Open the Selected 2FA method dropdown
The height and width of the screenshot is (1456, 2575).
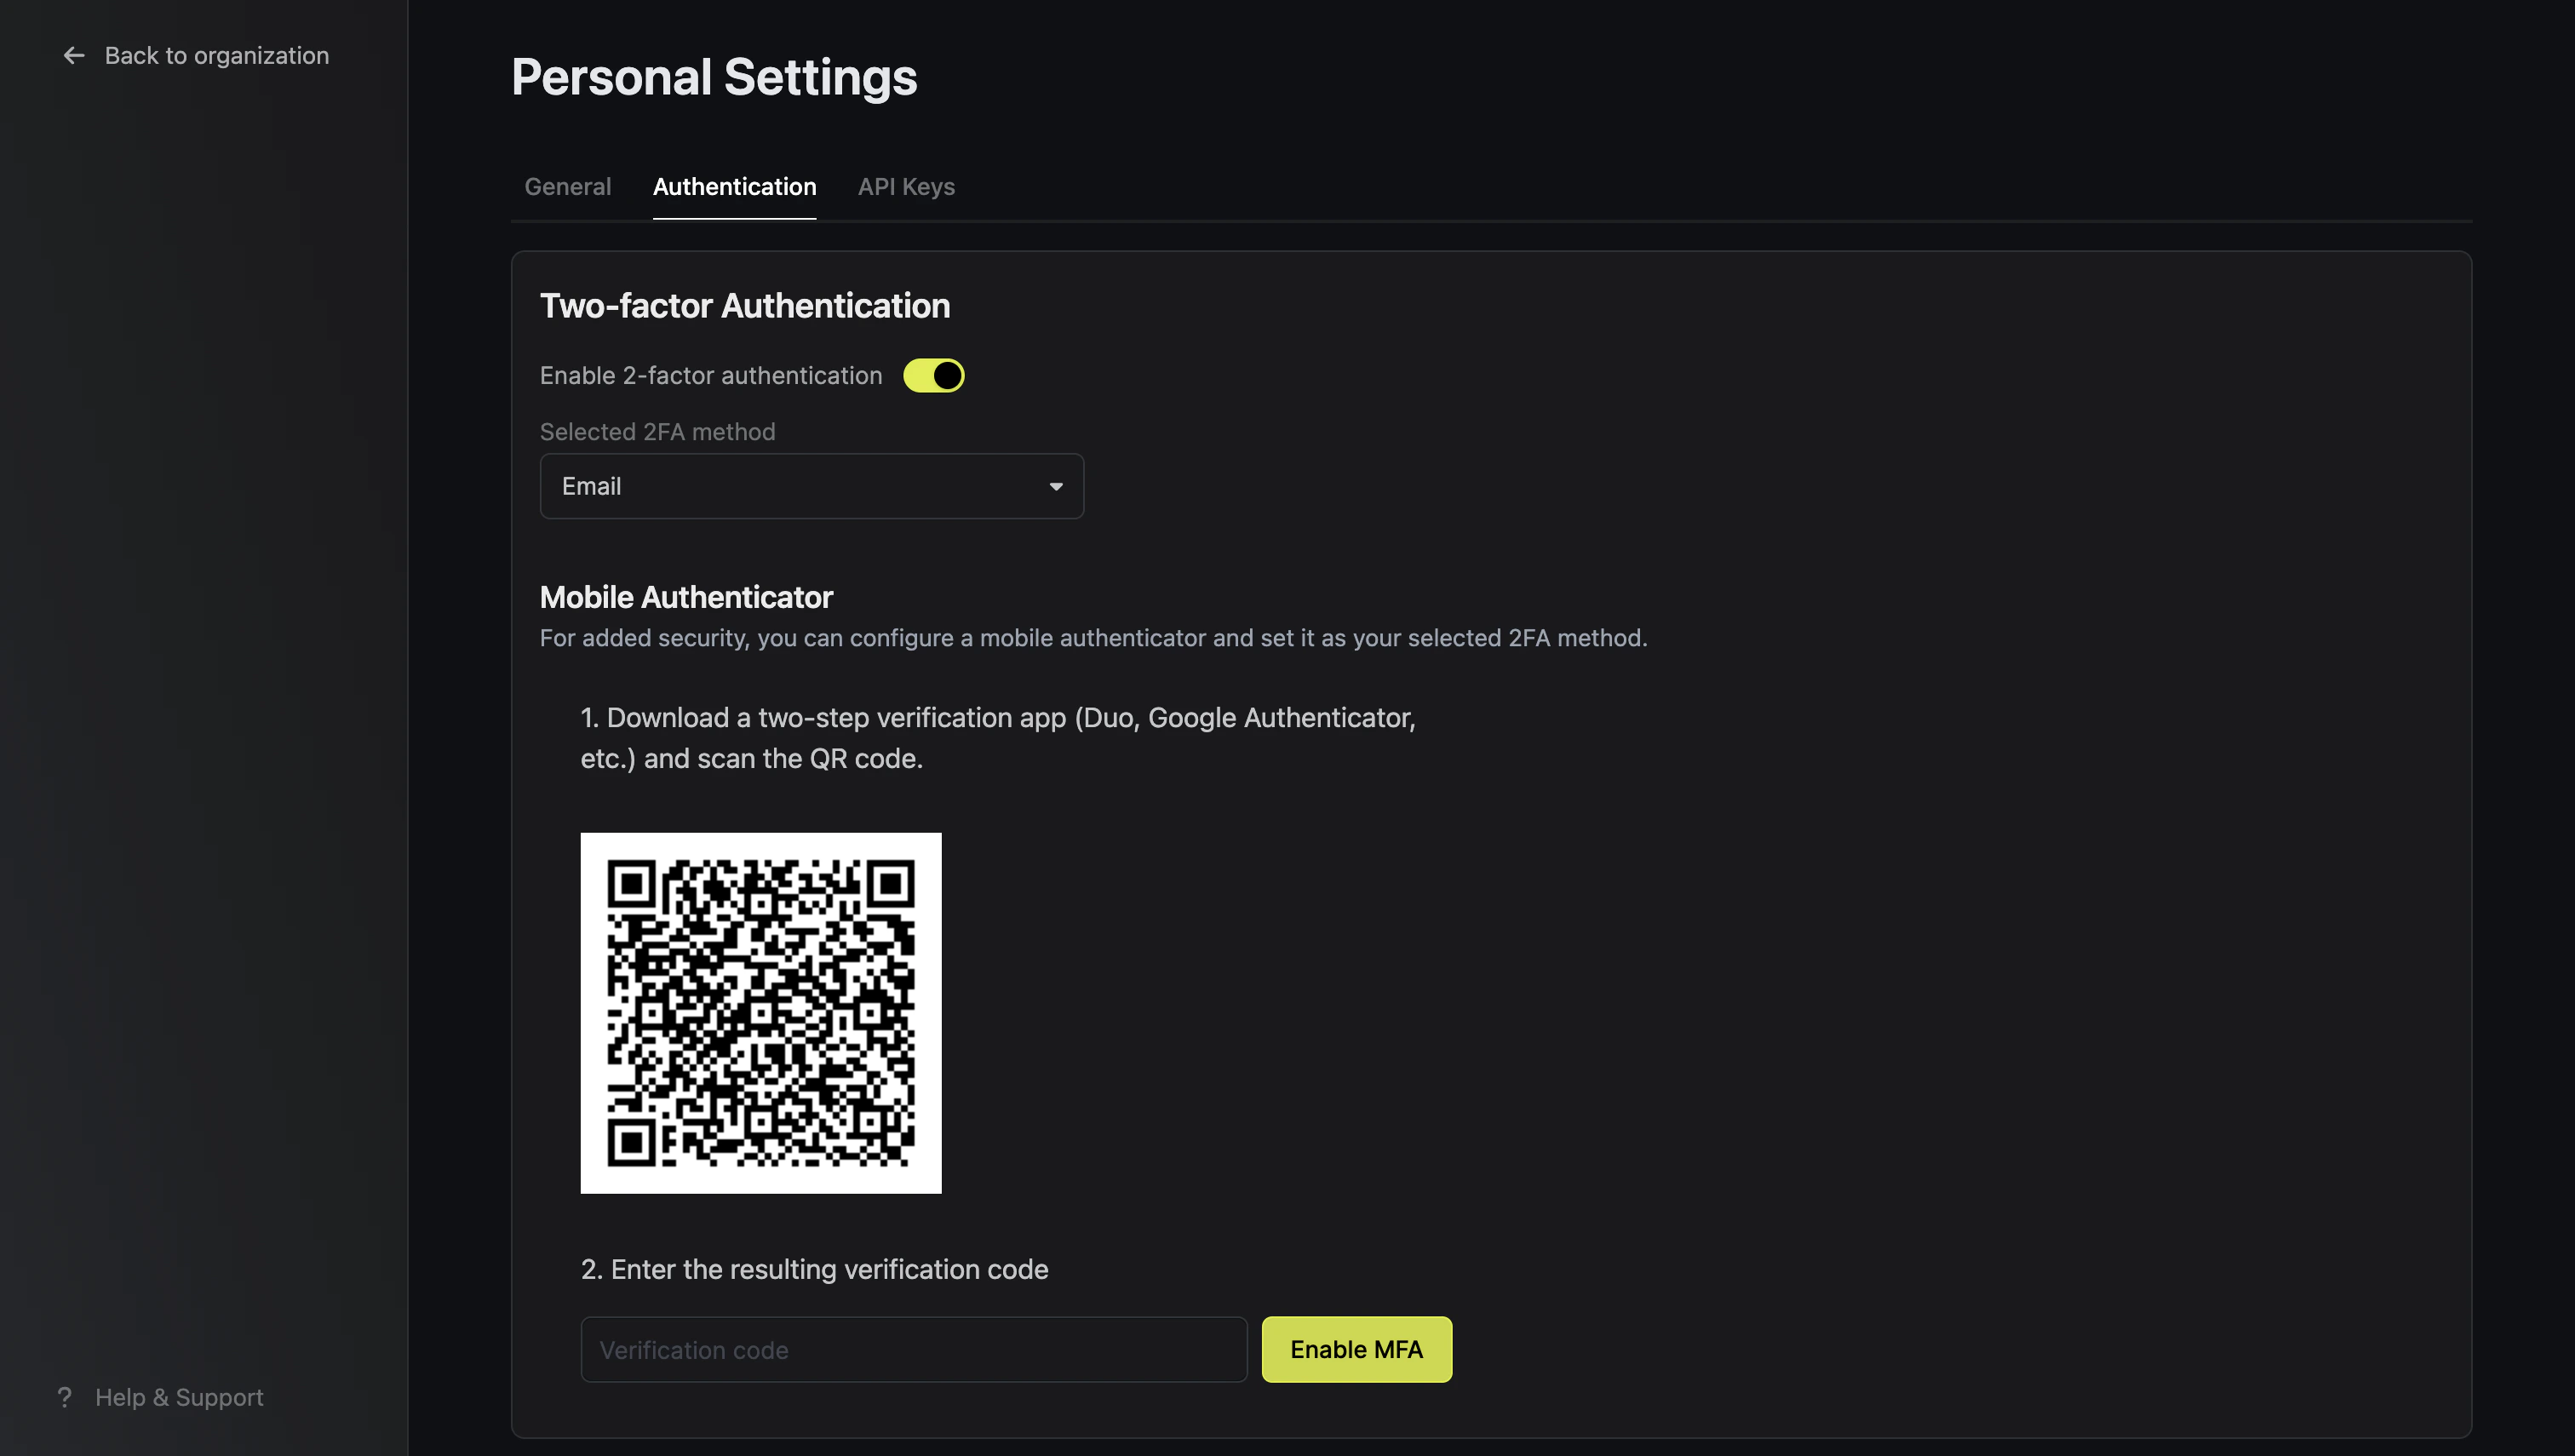point(811,486)
